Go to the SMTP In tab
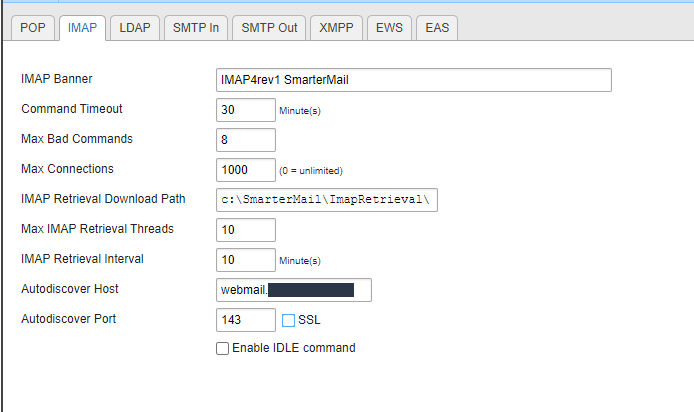 pos(195,28)
